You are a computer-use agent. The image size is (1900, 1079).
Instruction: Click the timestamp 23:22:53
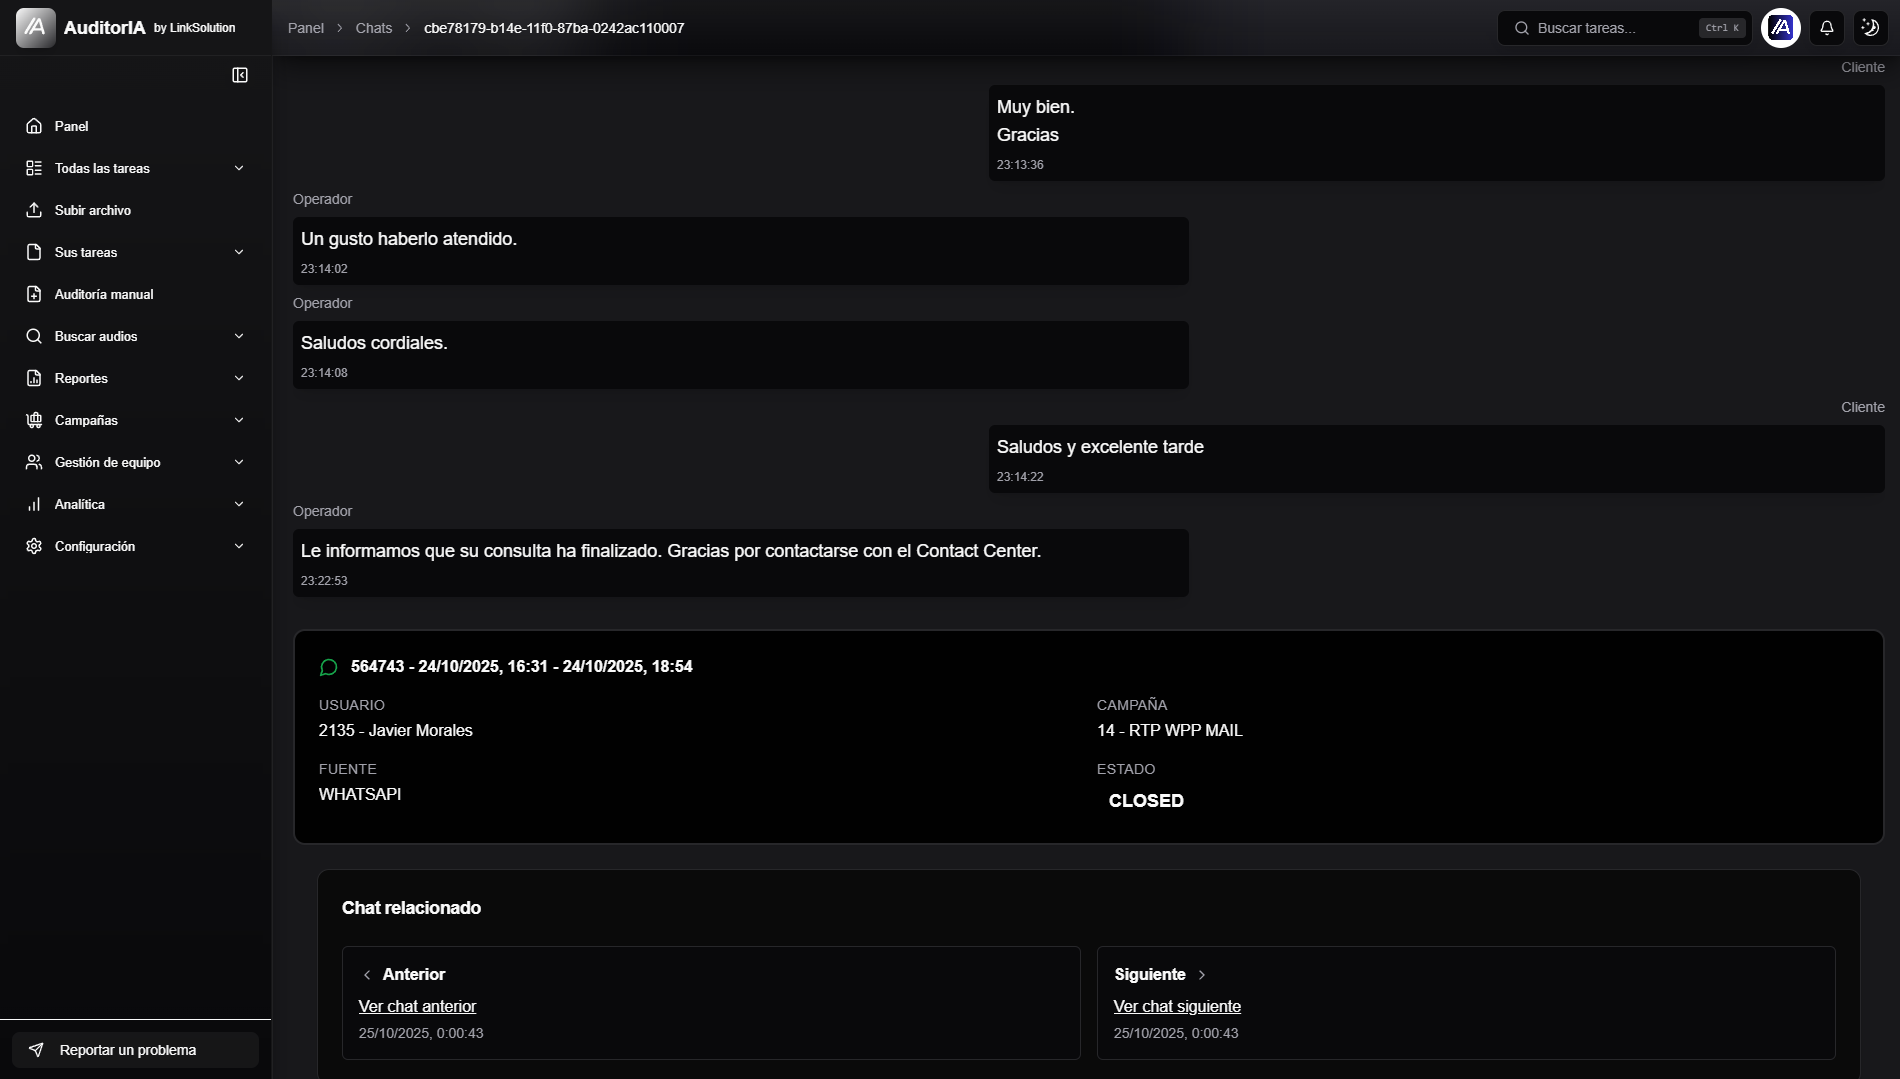(324, 580)
